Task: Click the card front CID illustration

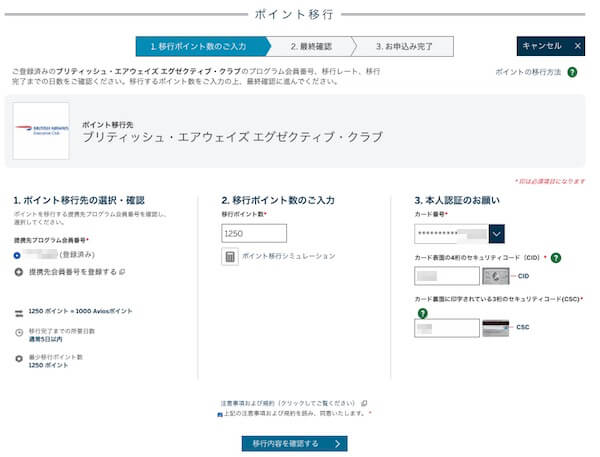Action: (x=496, y=276)
